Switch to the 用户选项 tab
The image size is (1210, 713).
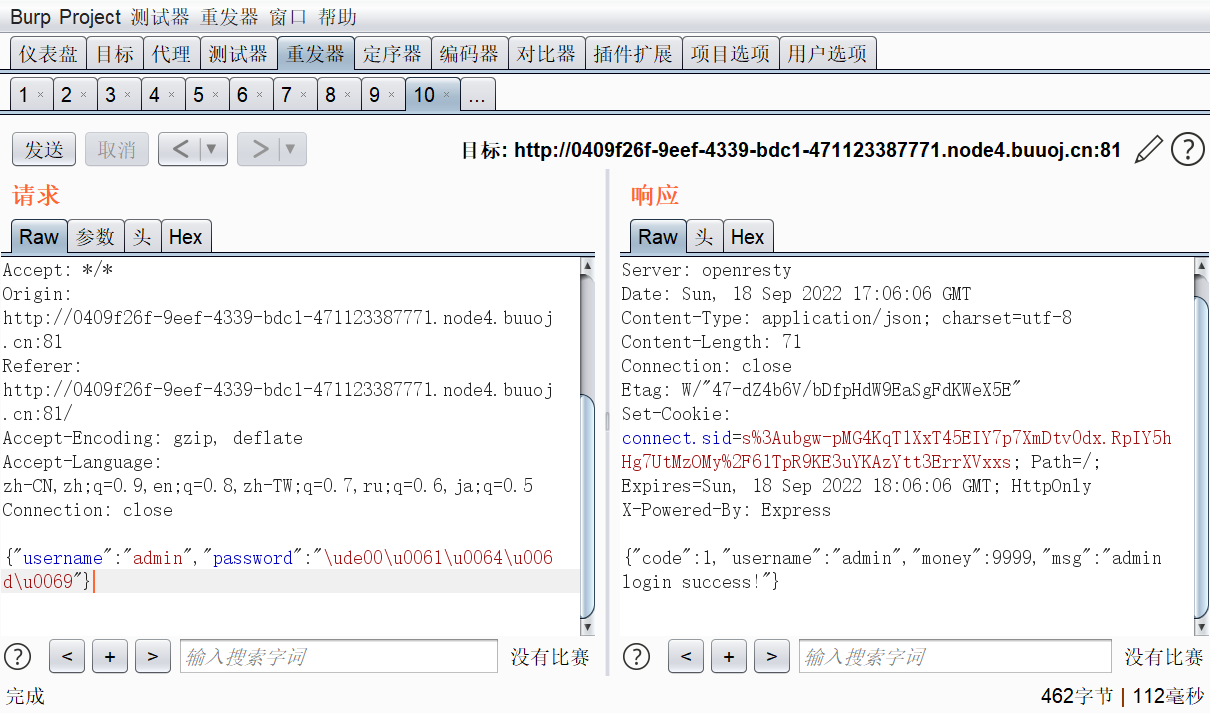[827, 54]
